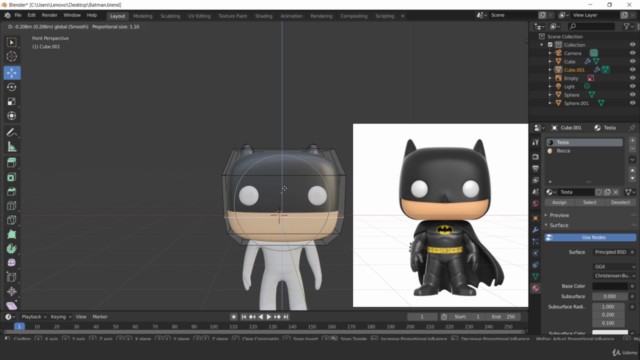This screenshot has height=360, width=640.
Task: Select the Extrude Region tool
Action: tap(11, 162)
